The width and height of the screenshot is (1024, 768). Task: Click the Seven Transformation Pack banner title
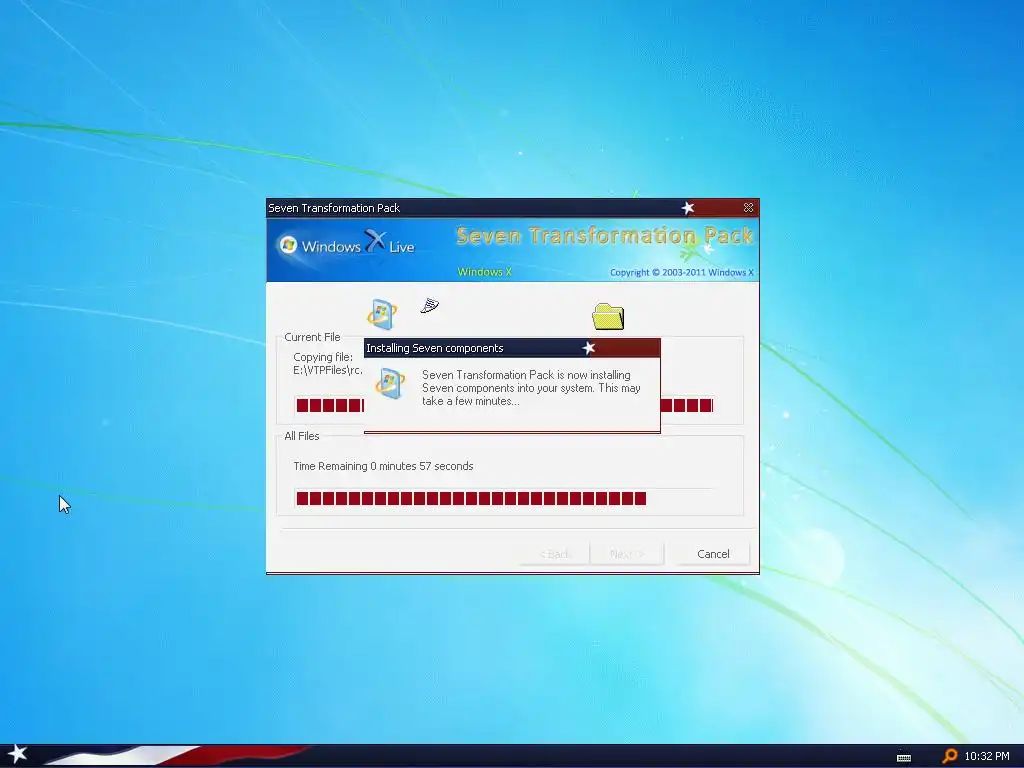pyautogui.click(x=604, y=235)
